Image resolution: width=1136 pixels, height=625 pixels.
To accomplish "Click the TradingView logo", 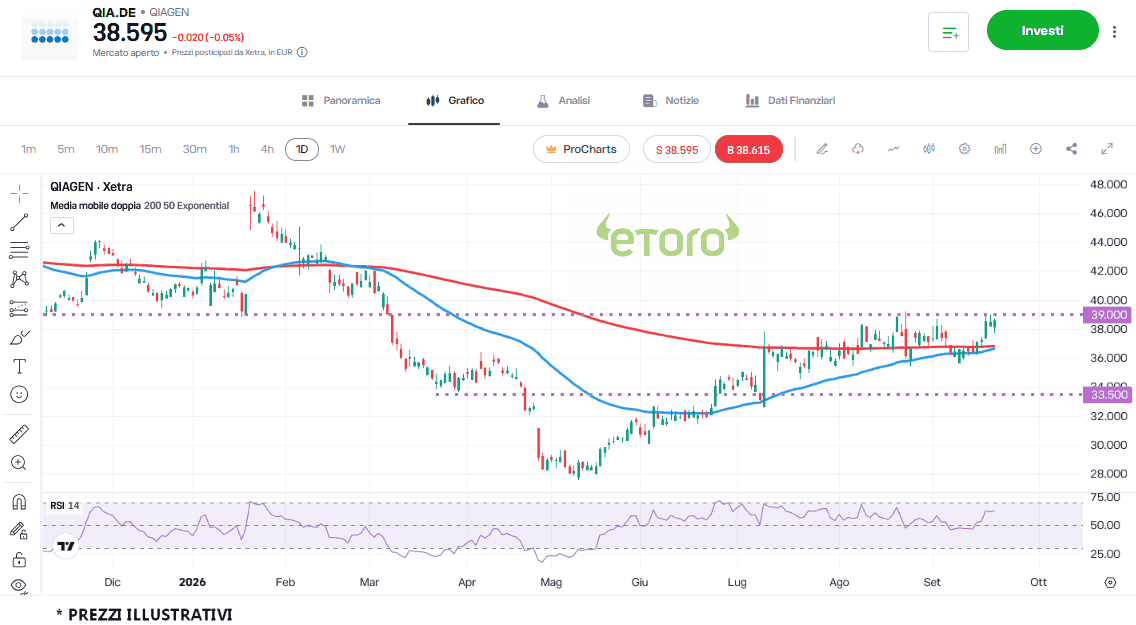I will [x=66, y=545].
